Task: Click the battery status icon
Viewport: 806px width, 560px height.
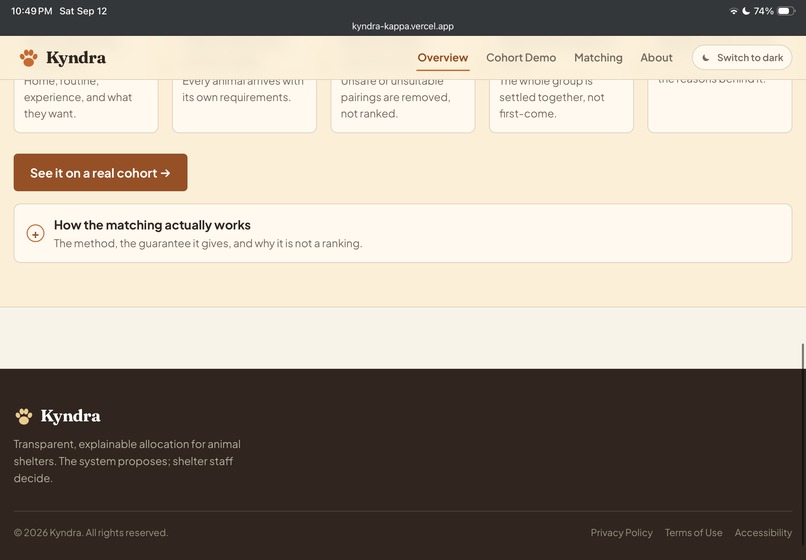Action: [x=786, y=11]
